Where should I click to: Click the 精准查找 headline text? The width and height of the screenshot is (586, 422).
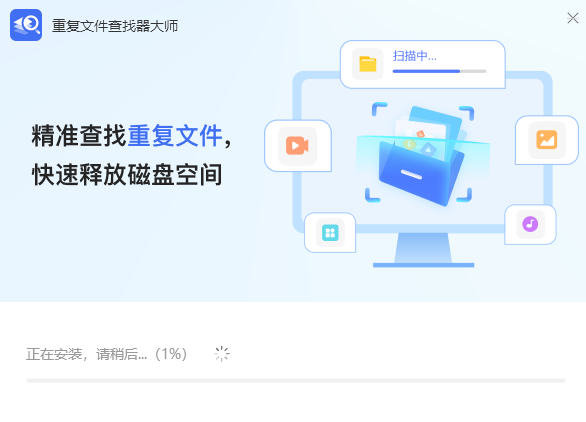[79, 136]
